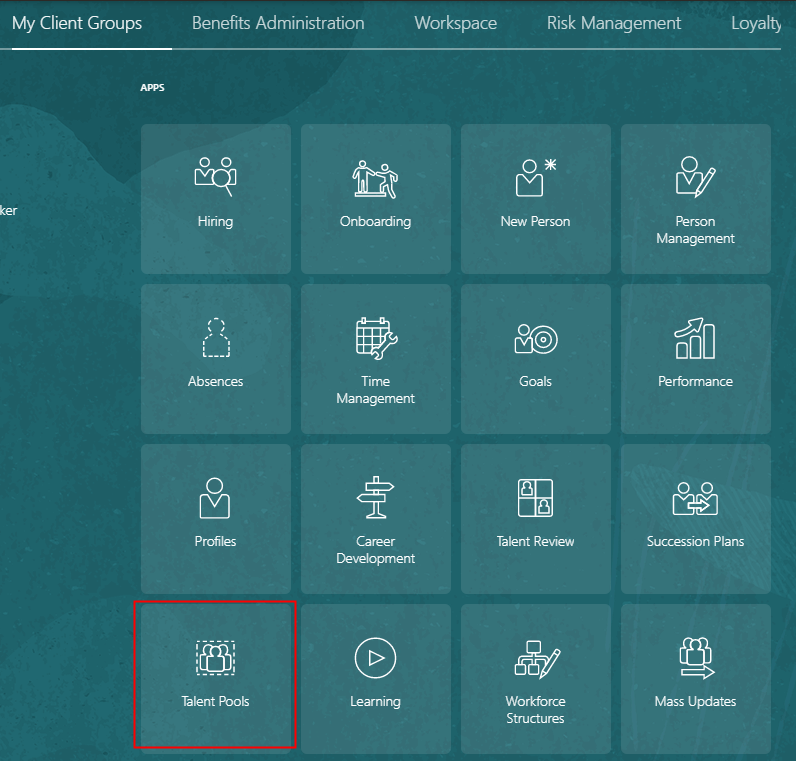Open the Goals app tile
Viewport: 796px width, 761px height.
tap(536, 359)
